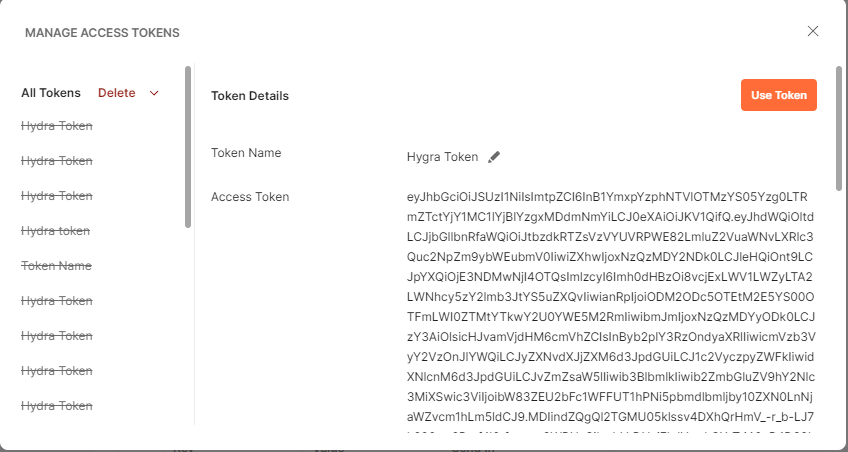Select the struck-through 'Token Name' list entry
Viewport: 848px width, 452px height.
click(x=56, y=266)
